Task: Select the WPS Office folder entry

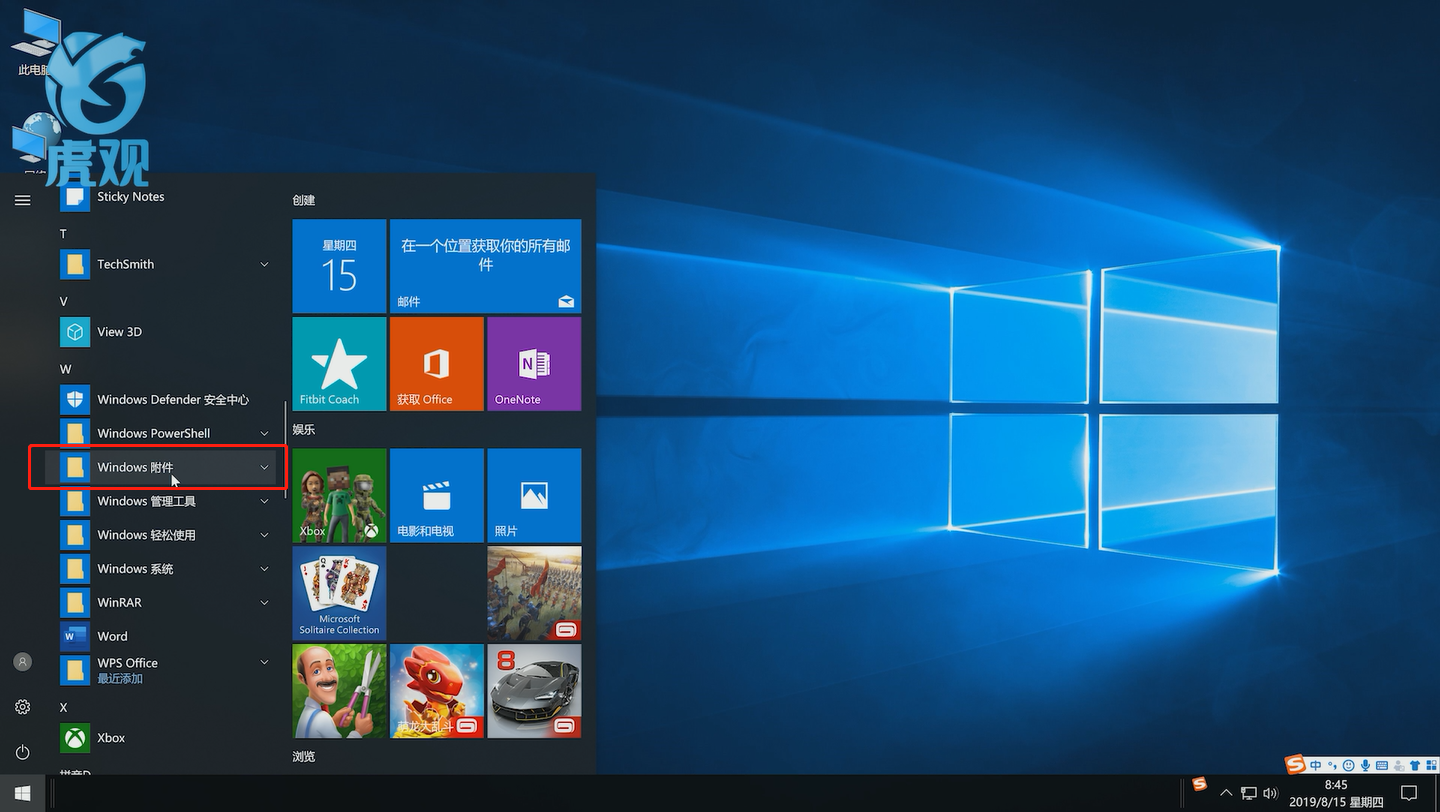Action: click(160, 670)
